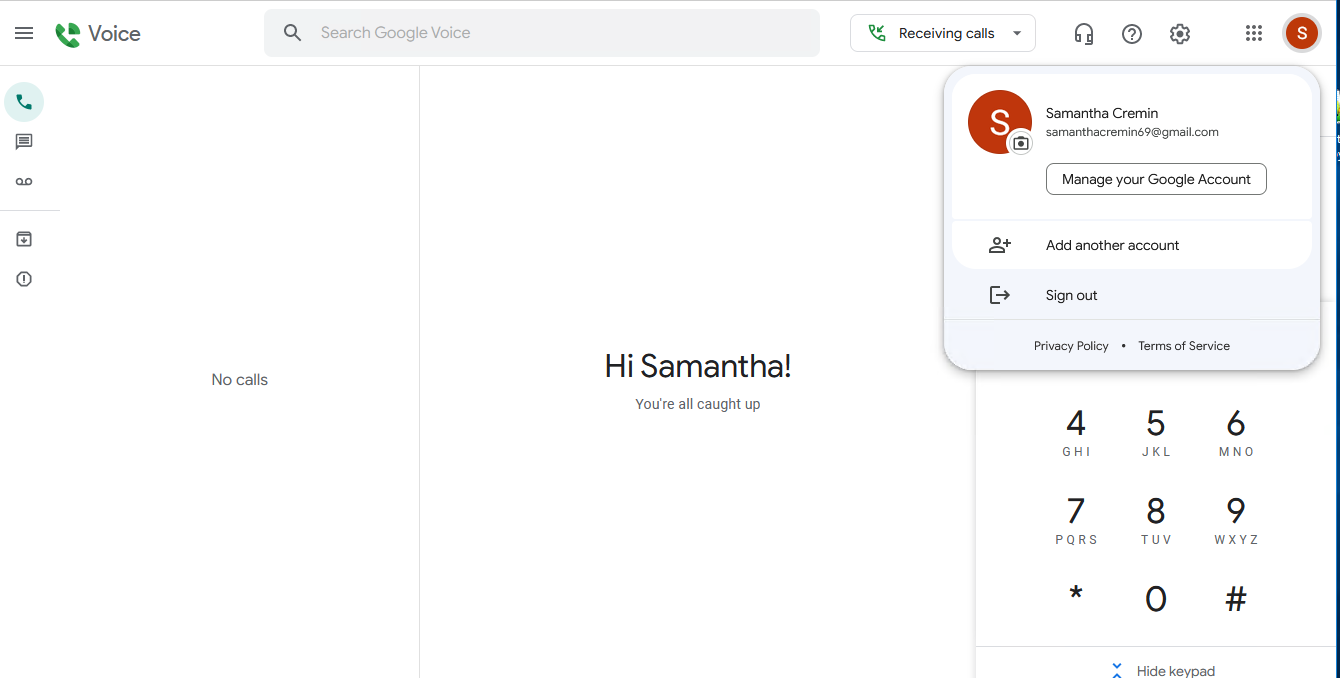Viewport: 1340px width, 678px height.
Task: Click the Google Voice logo
Action: [98, 34]
